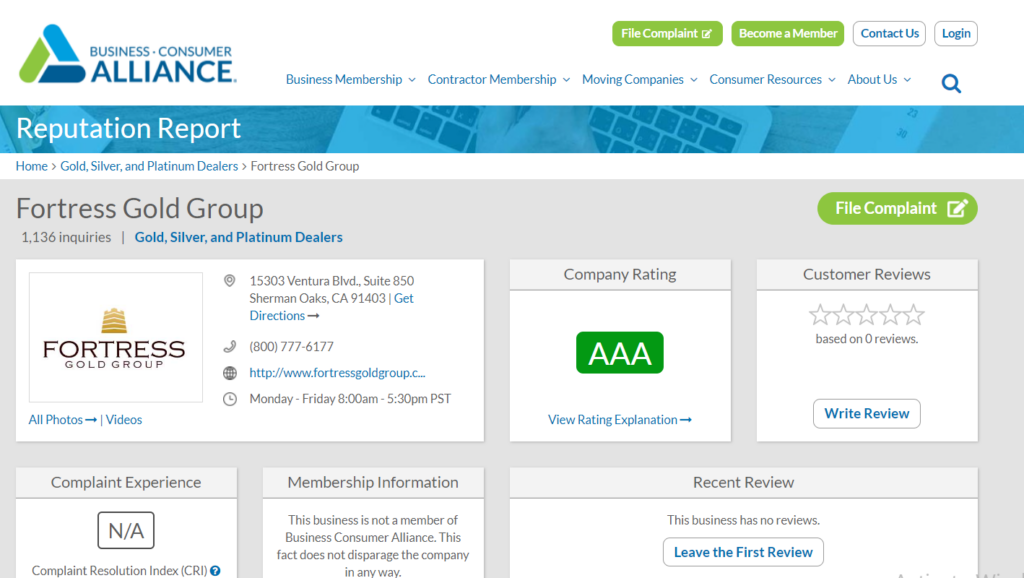The width and height of the screenshot is (1024, 578).
Task: Click the Become a Member button
Action: click(788, 33)
